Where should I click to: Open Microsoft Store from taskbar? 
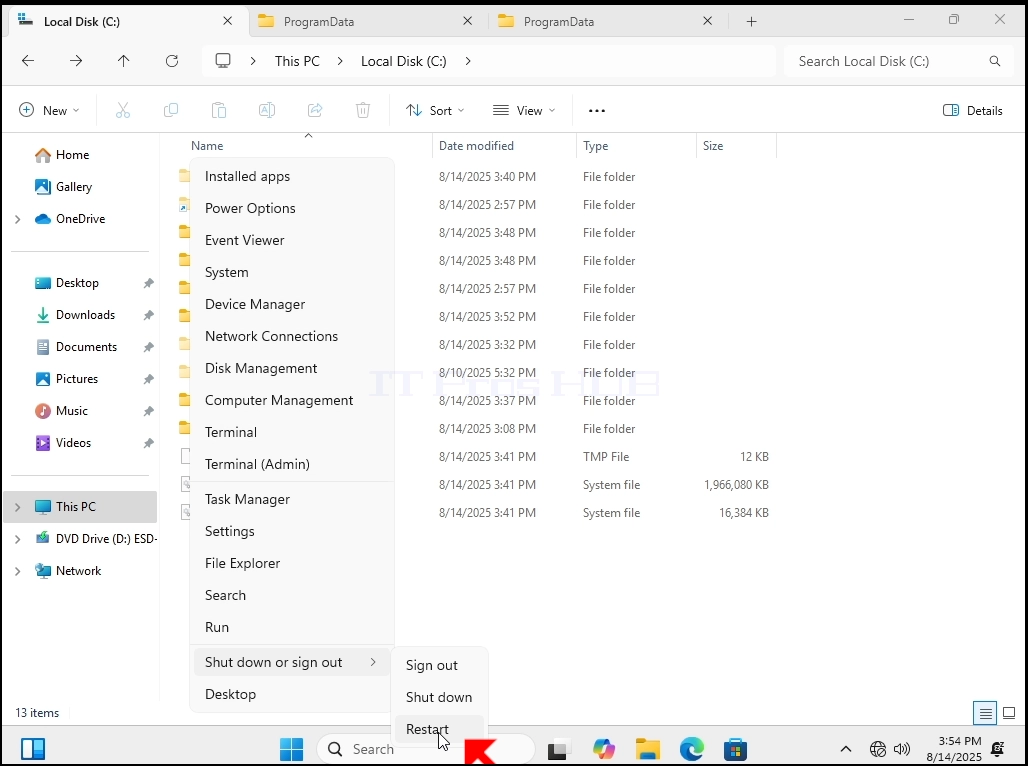[x=735, y=749]
